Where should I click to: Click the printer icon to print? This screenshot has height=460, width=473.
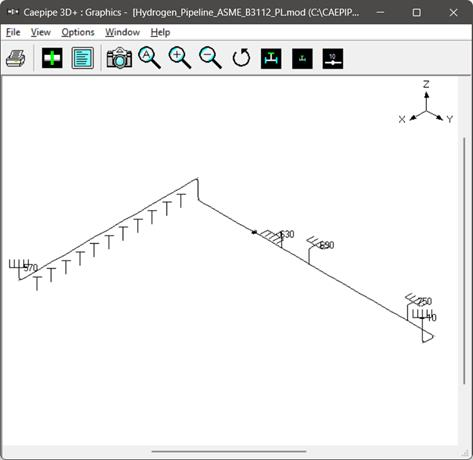(16, 59)
